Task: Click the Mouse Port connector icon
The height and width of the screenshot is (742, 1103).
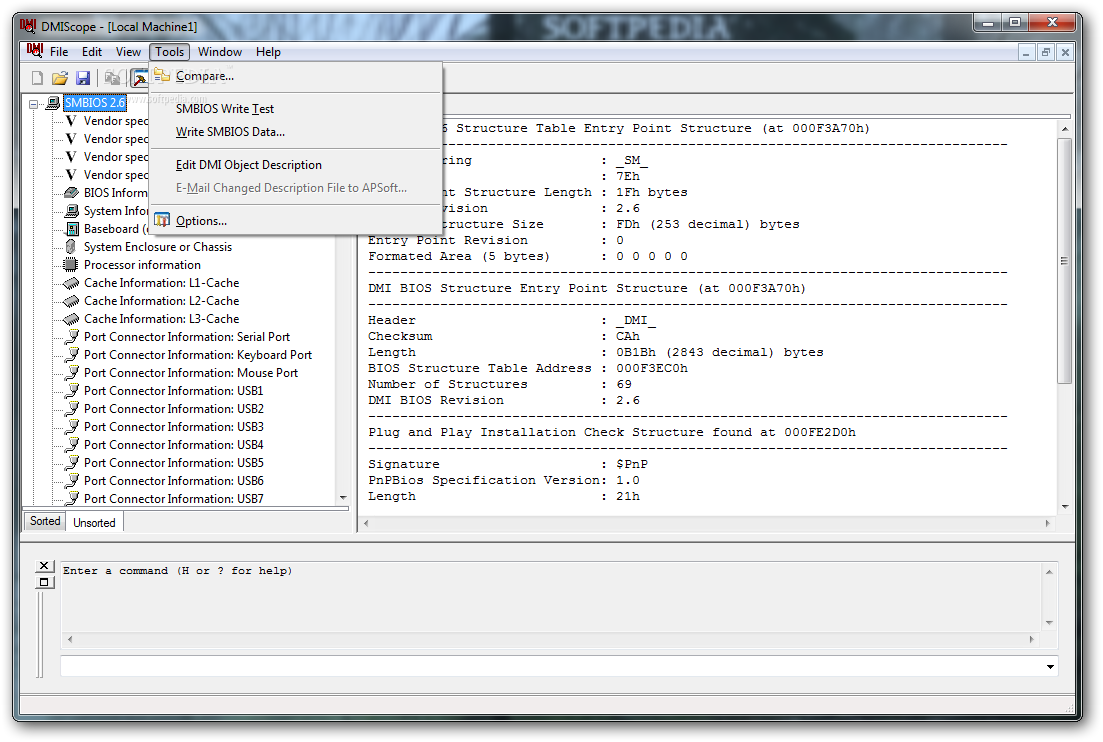Action: [72, 373]
